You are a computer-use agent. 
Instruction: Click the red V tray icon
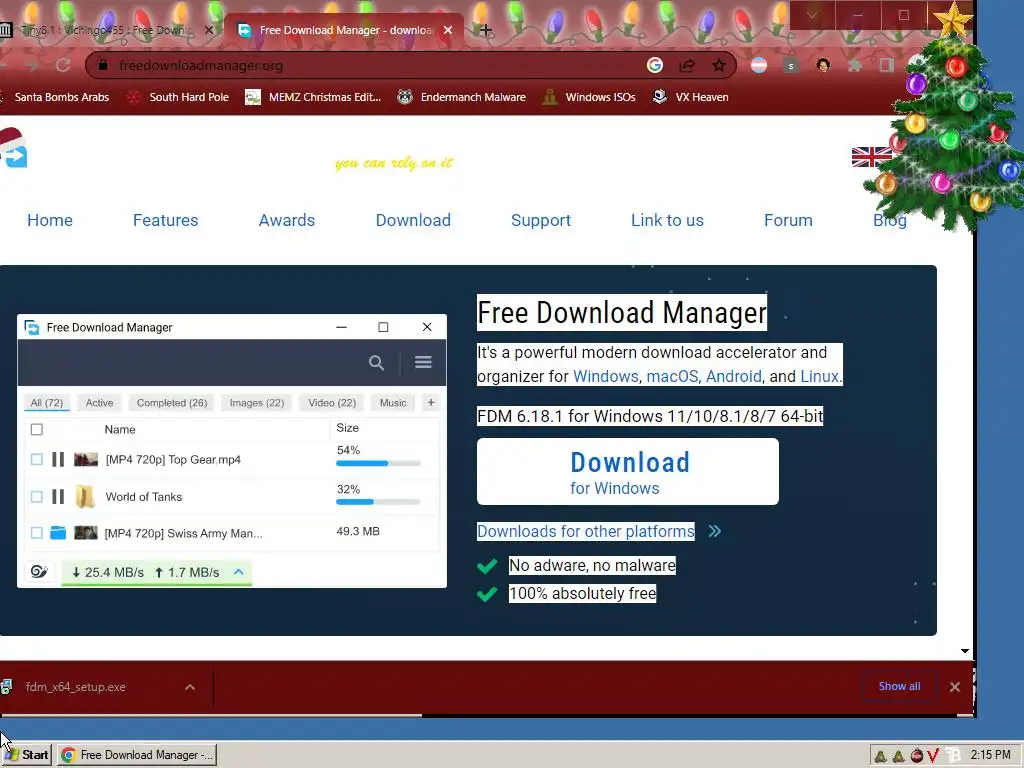point(933,756)
